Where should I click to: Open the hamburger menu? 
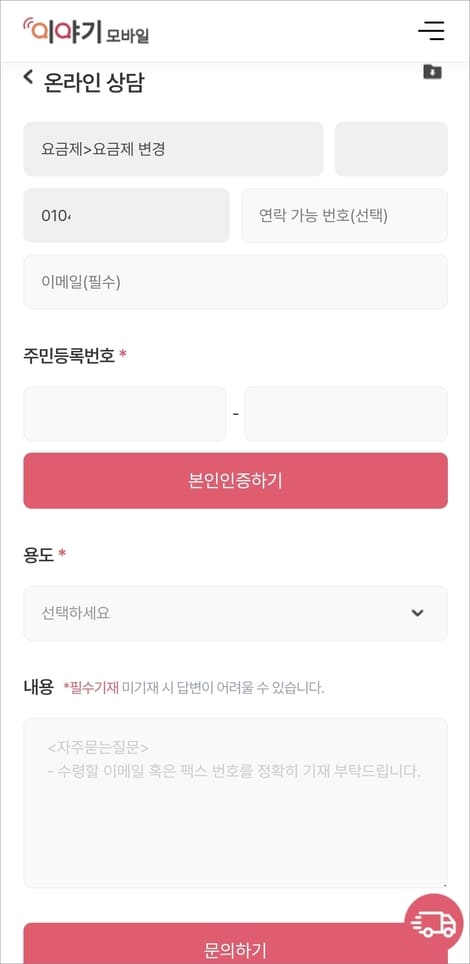[431, 31]
